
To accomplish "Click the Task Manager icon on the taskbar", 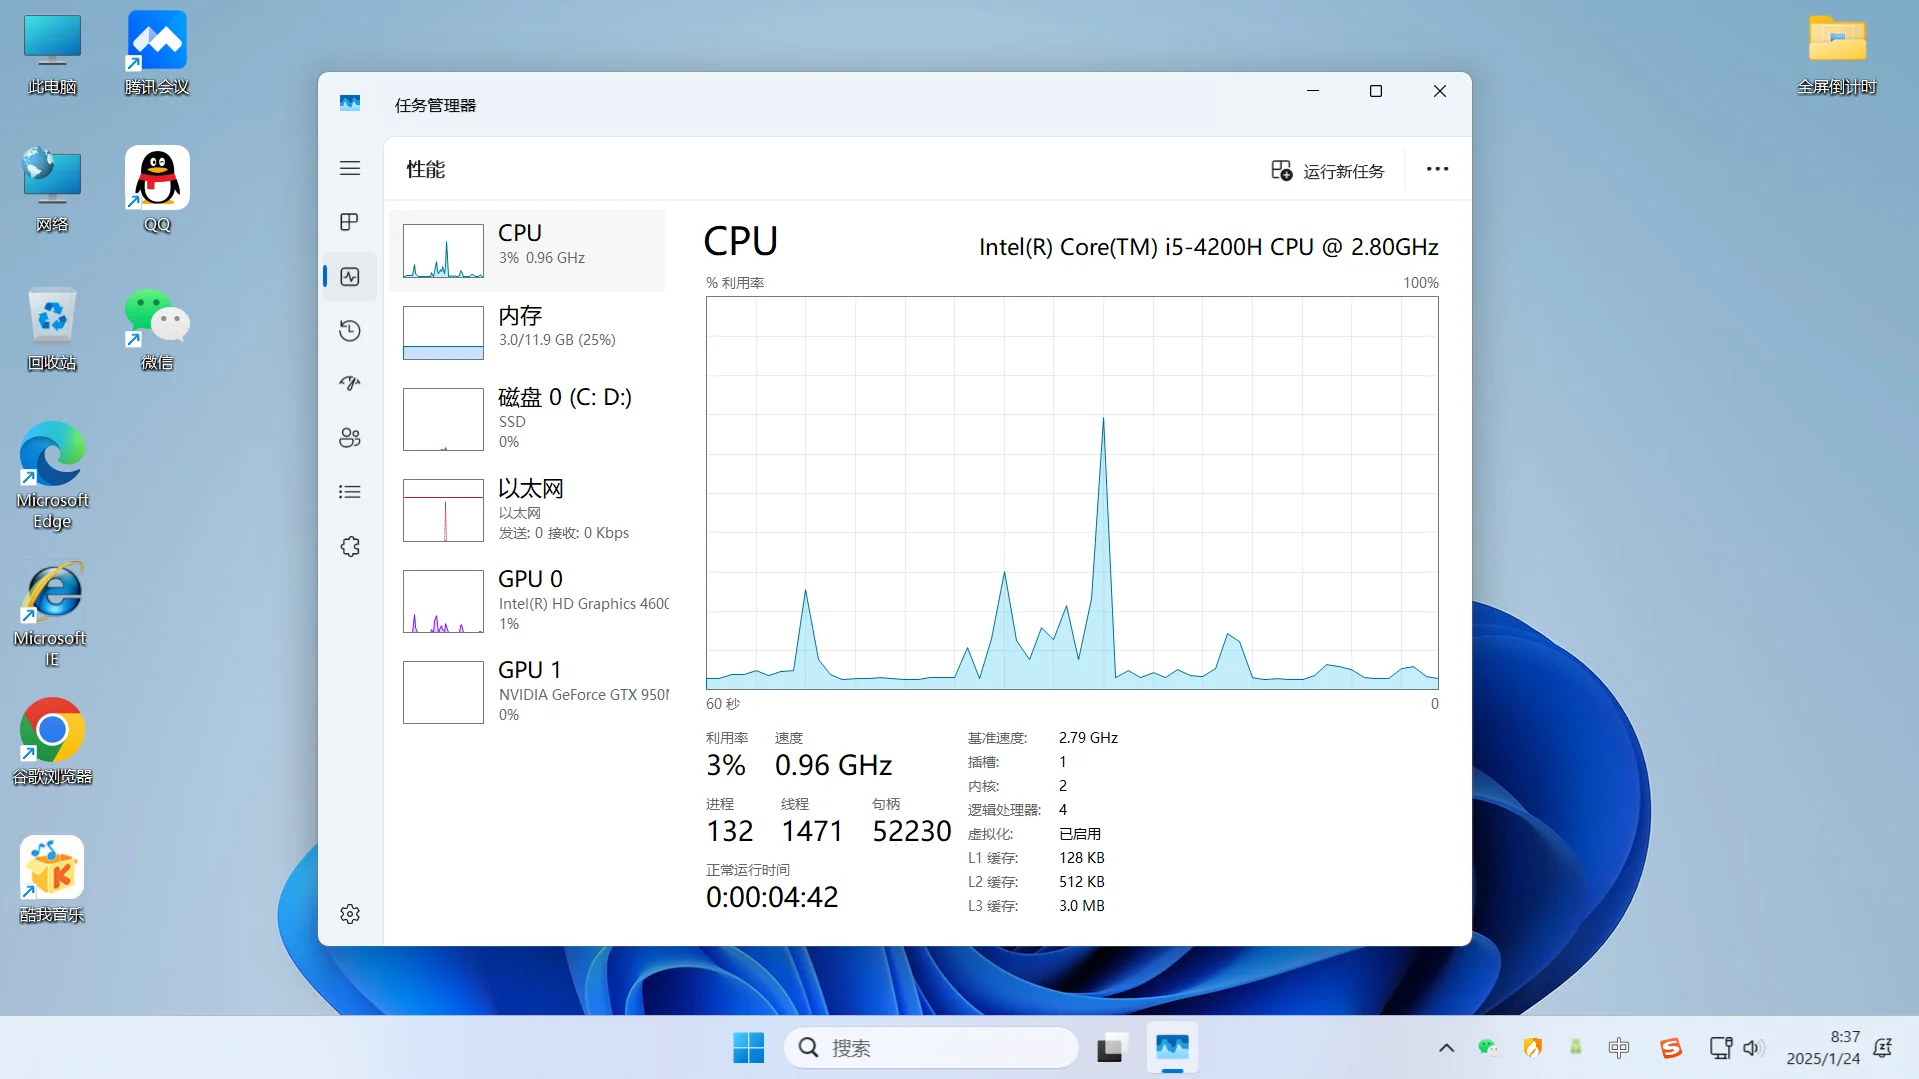I will tap(1172, 1048).
